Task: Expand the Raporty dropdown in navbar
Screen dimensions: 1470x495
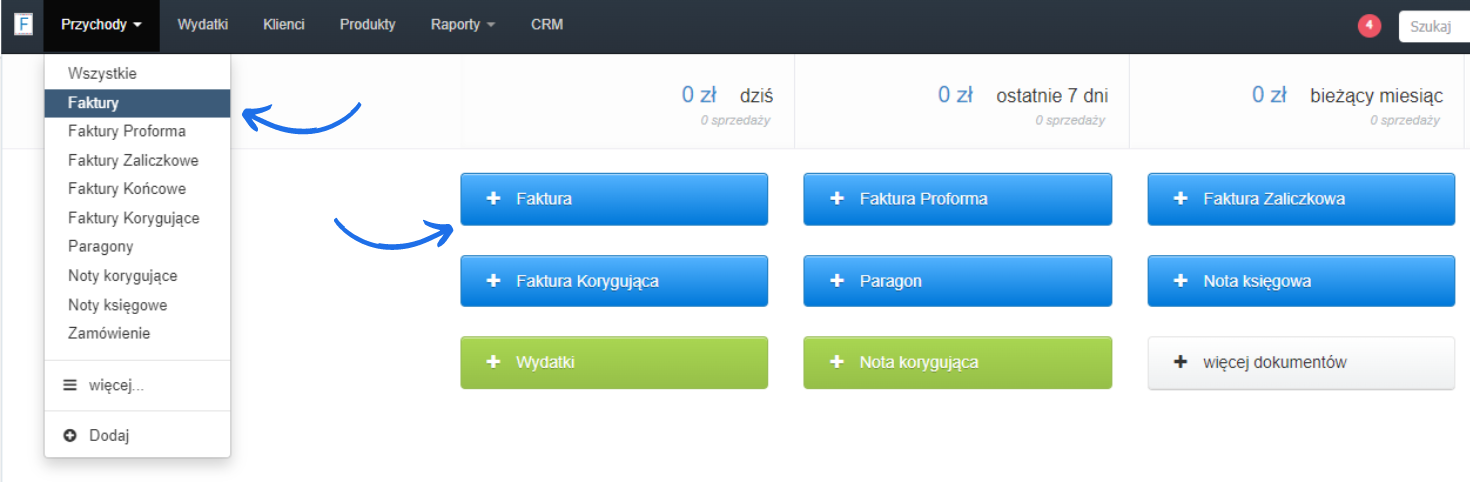Action: pyautogui.click(x=462, y=25)
